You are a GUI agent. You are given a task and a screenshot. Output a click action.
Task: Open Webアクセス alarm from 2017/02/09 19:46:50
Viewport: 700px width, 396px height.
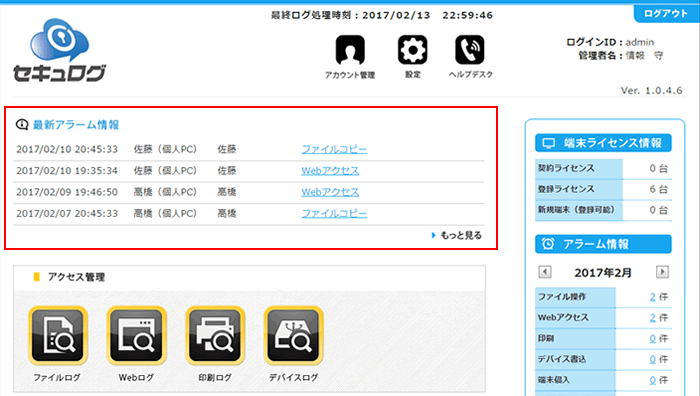tap(330, 192)
